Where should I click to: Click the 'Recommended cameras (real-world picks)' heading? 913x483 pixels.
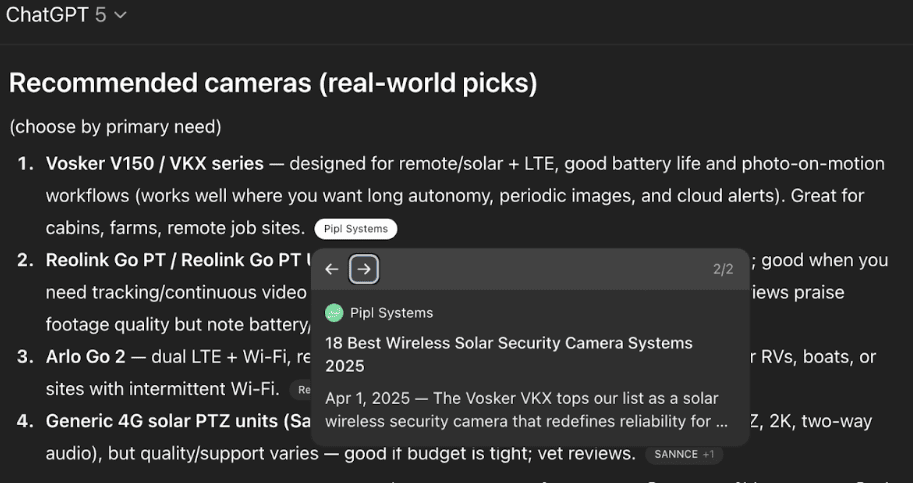pyautogui.click(x=273, y=83)
